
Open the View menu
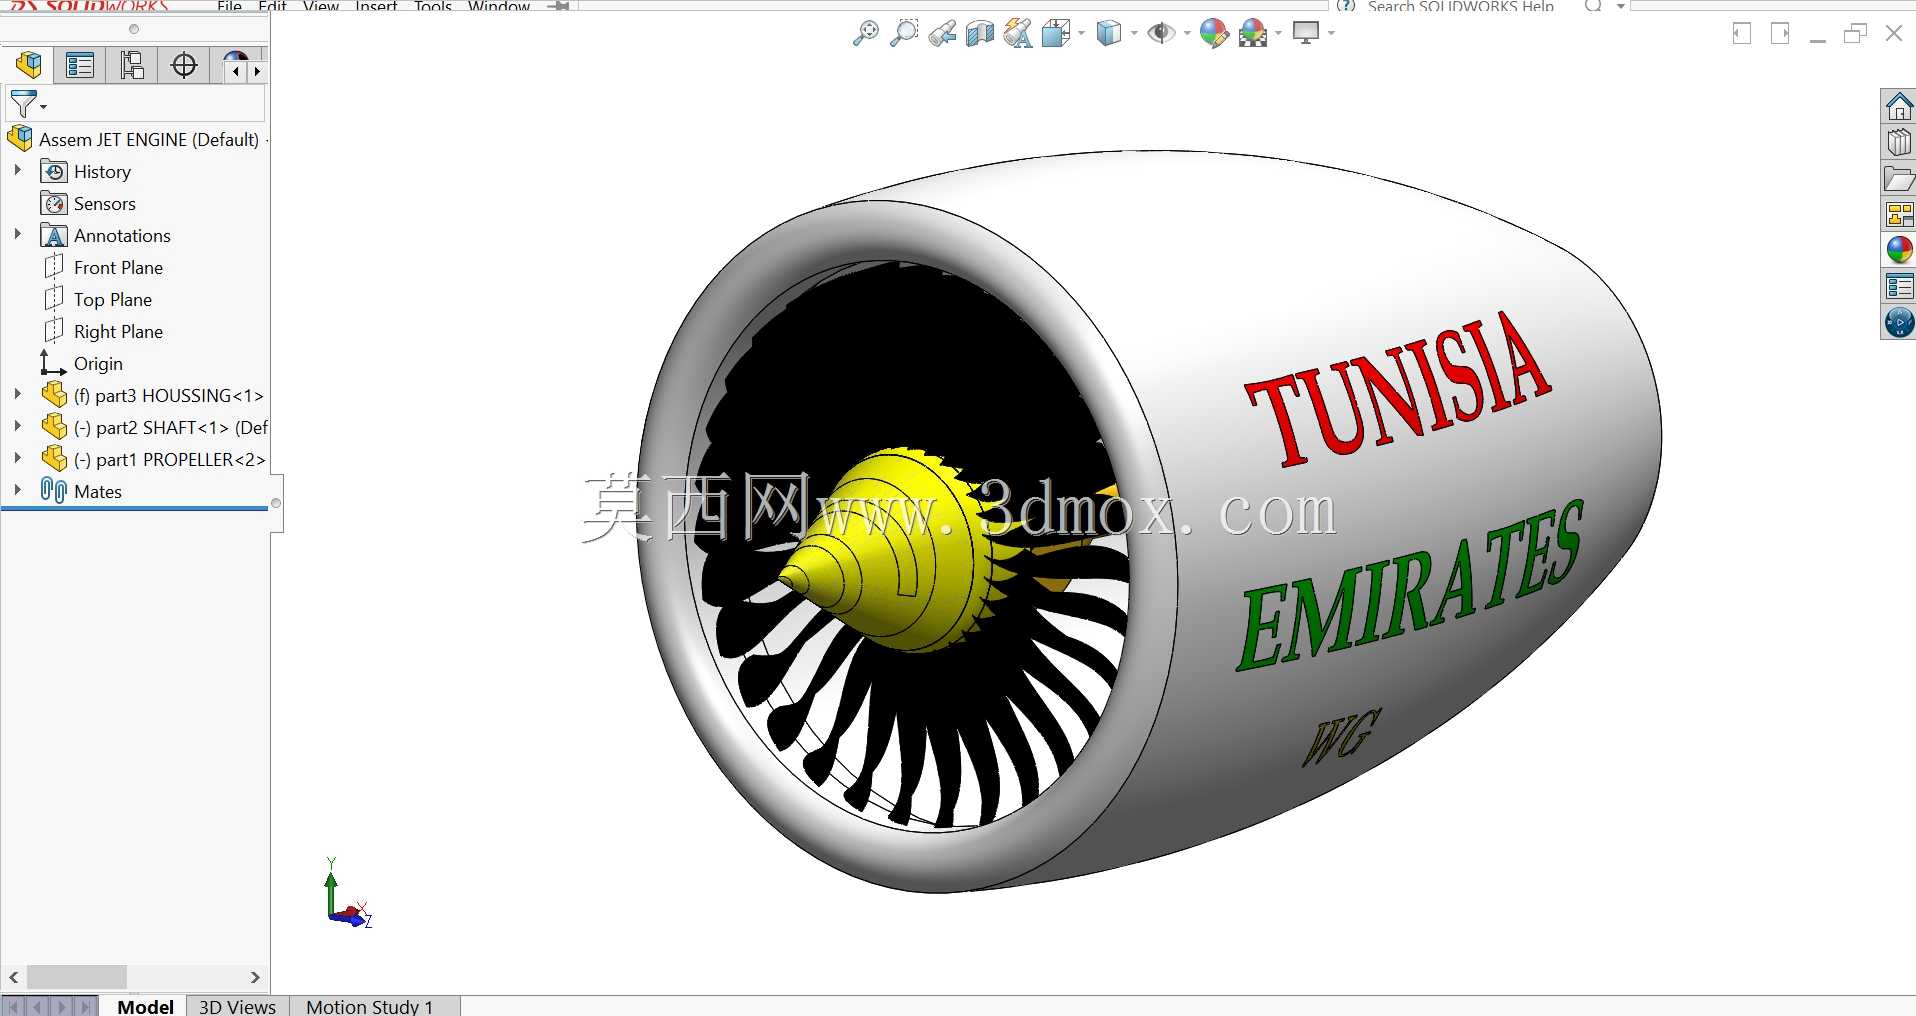coord(320,6)
